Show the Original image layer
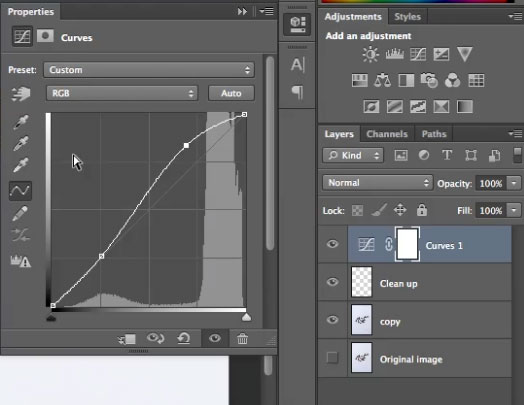524x405 pixels. 332,358
